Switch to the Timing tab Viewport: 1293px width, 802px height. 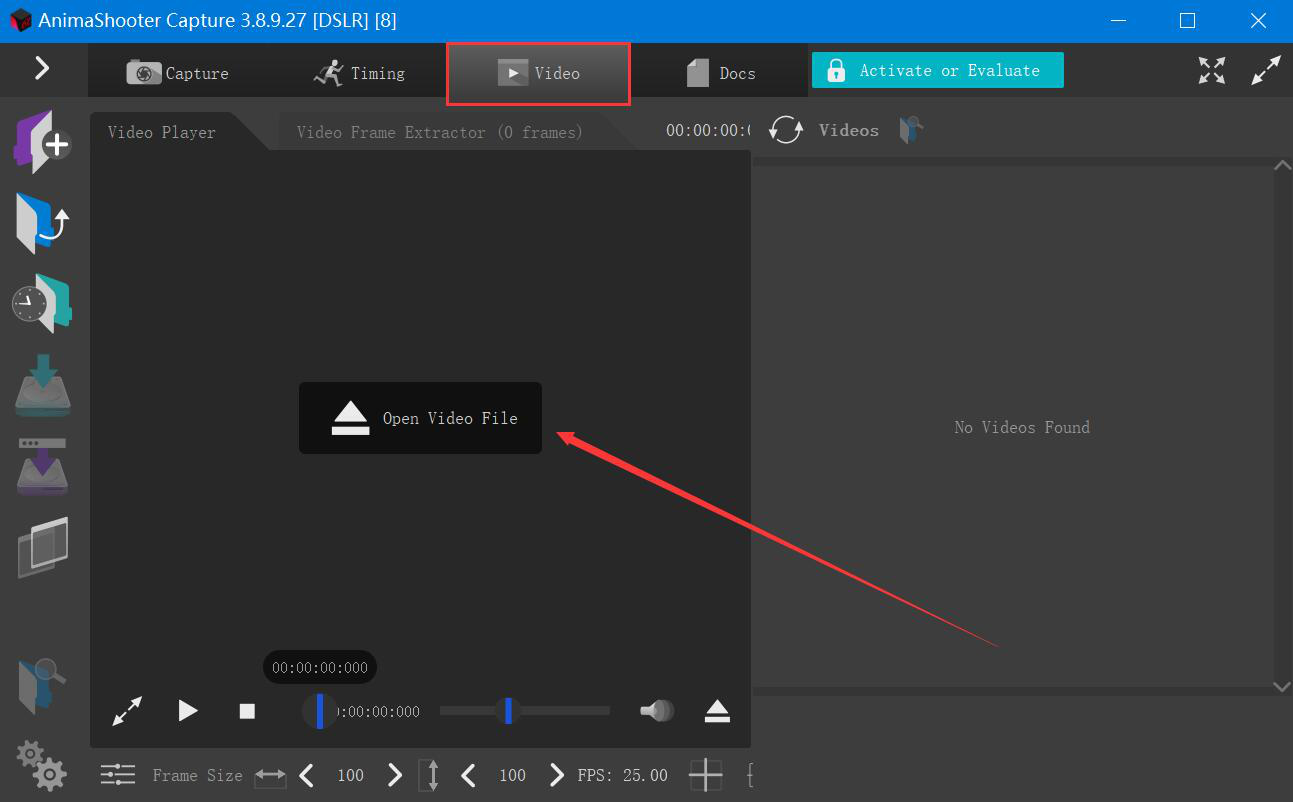click(359, 73)
